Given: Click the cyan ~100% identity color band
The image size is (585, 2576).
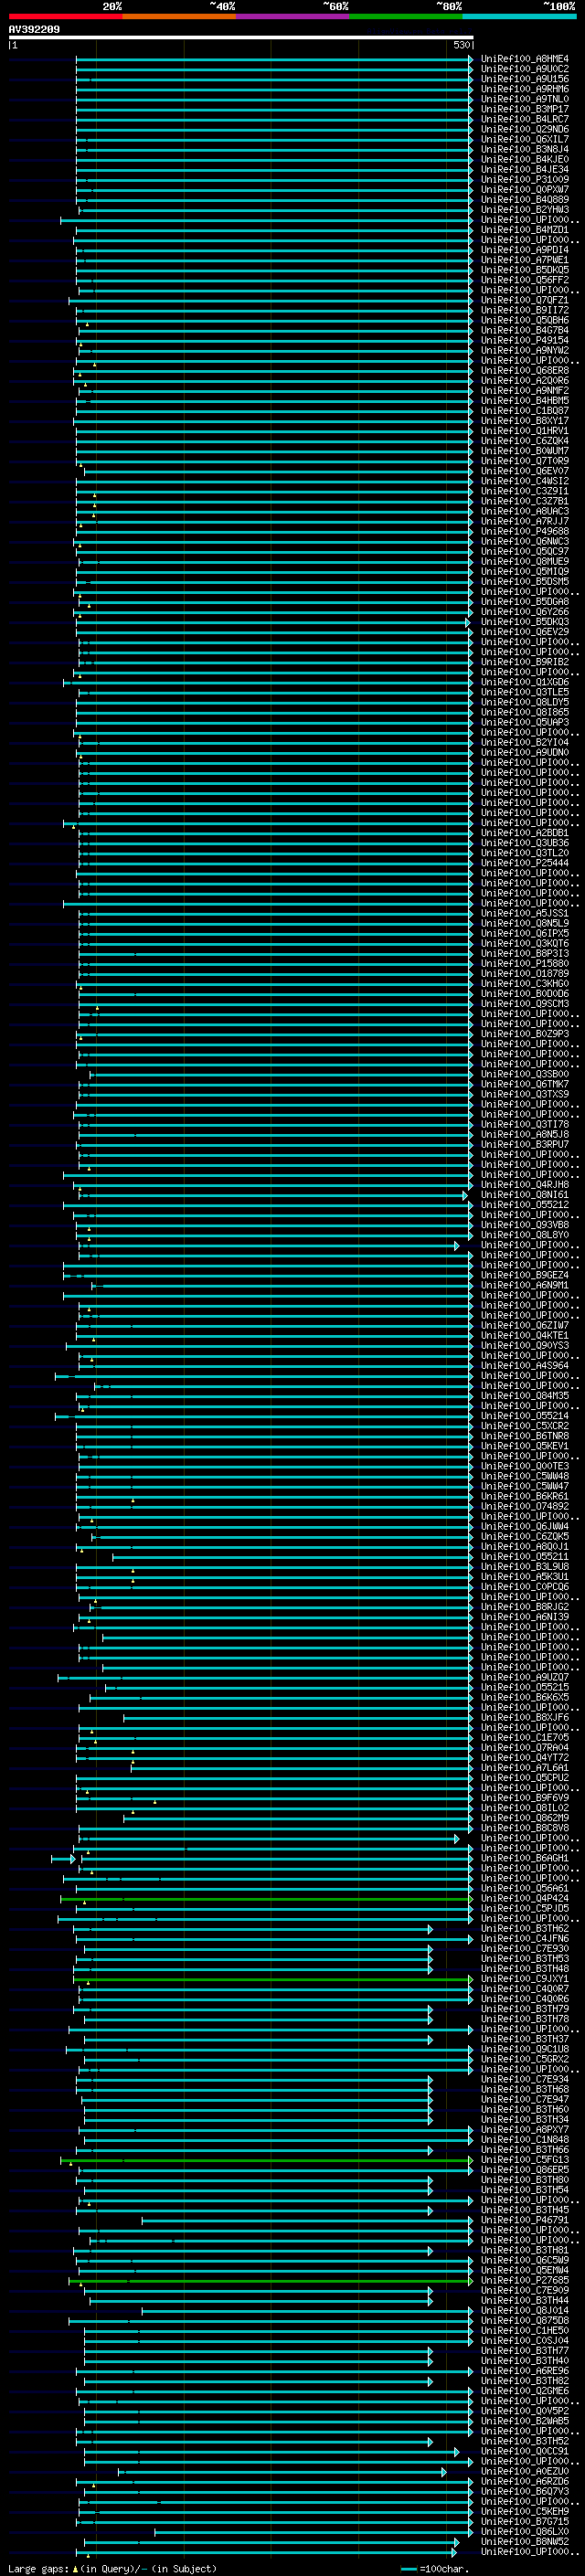Looking at the screenshot, I should pyautogui.click(x=519, y=17).
